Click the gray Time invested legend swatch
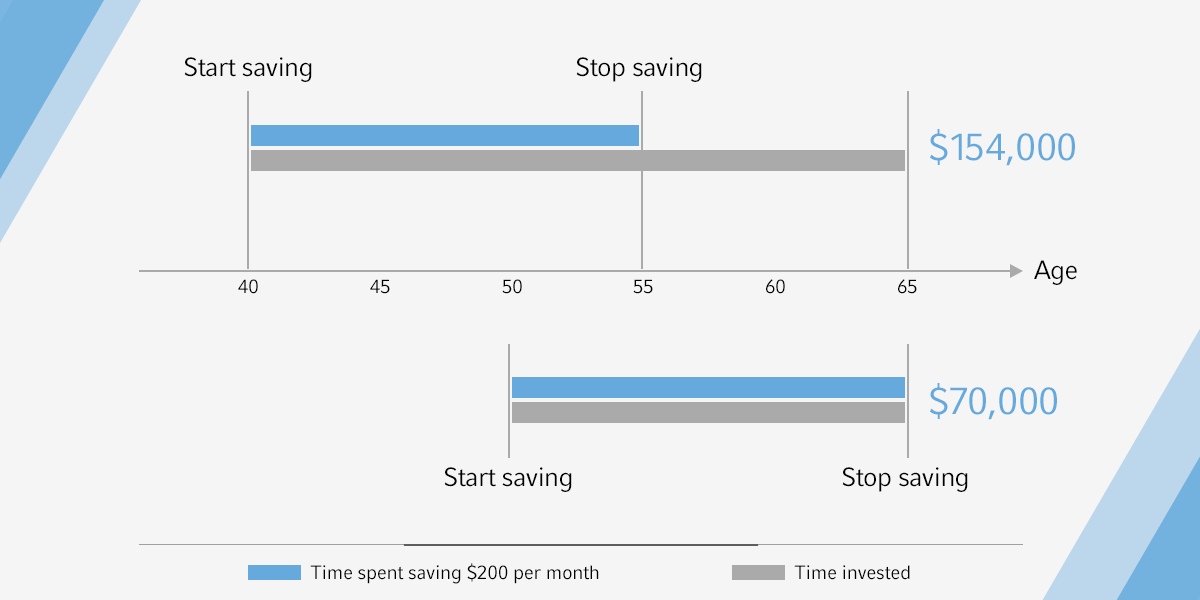Viewport: 1200px width, 600px height. [758, 573]
